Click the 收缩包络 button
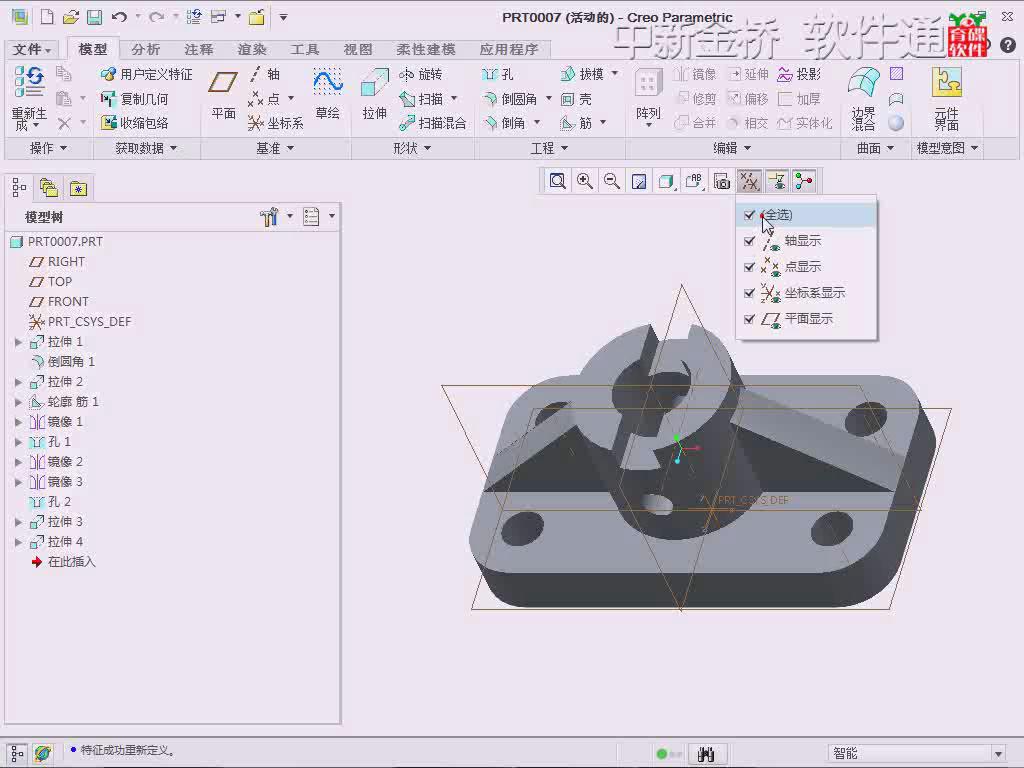Screen dimensions: 1024x768 coord(135,123)
